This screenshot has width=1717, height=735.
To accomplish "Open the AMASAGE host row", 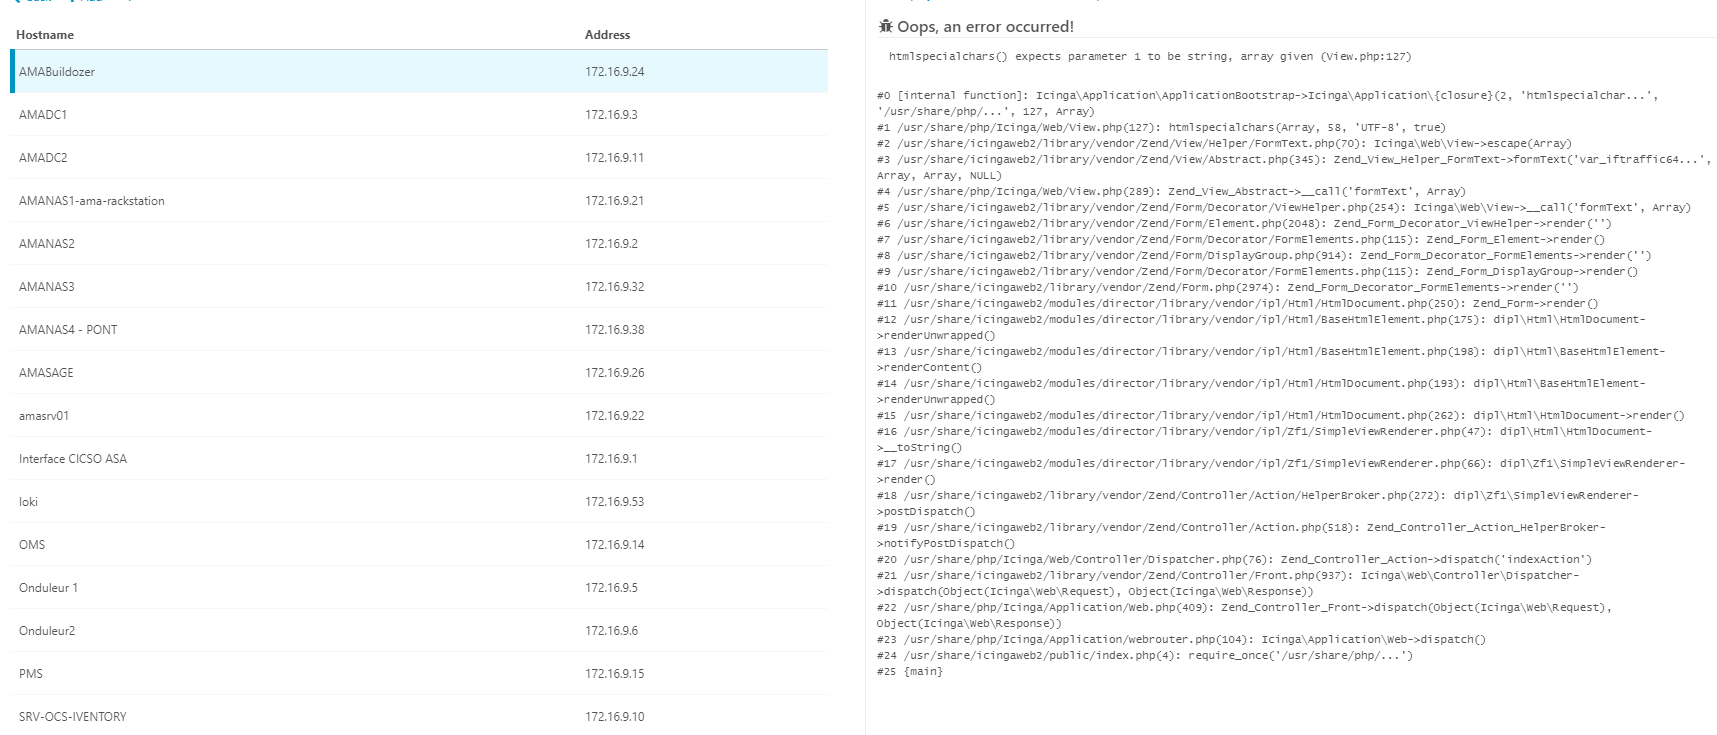I will coord(419,373).
